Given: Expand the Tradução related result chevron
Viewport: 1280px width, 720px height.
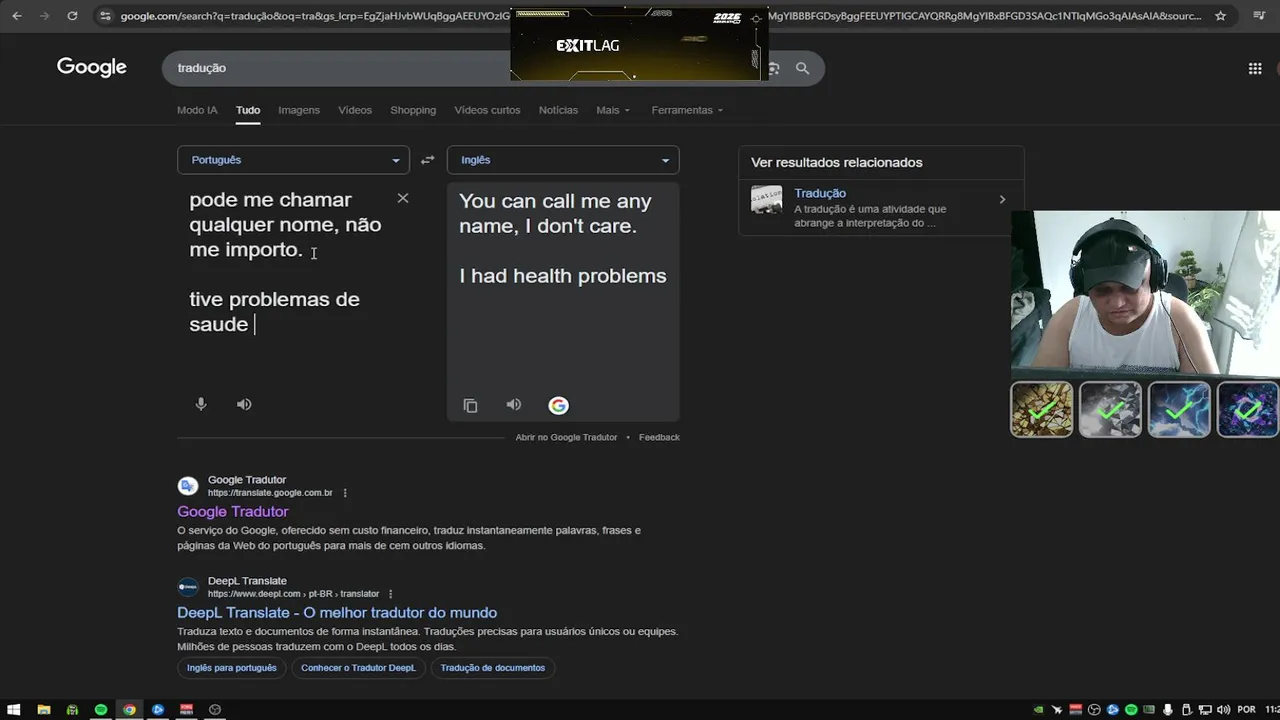Looking at the screenshot, I should [x=1002, y=200].
